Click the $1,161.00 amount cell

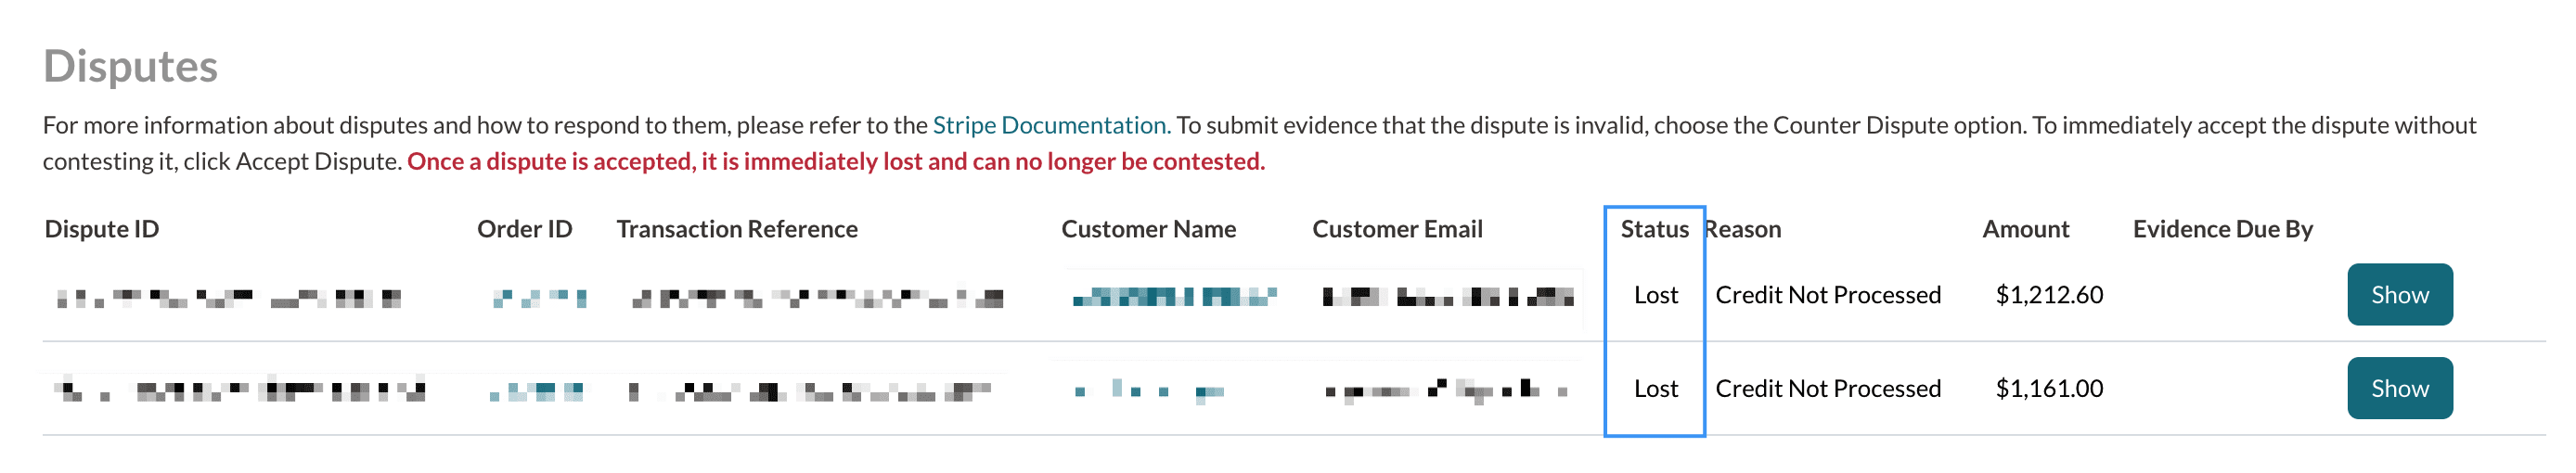coord(2049,388)
